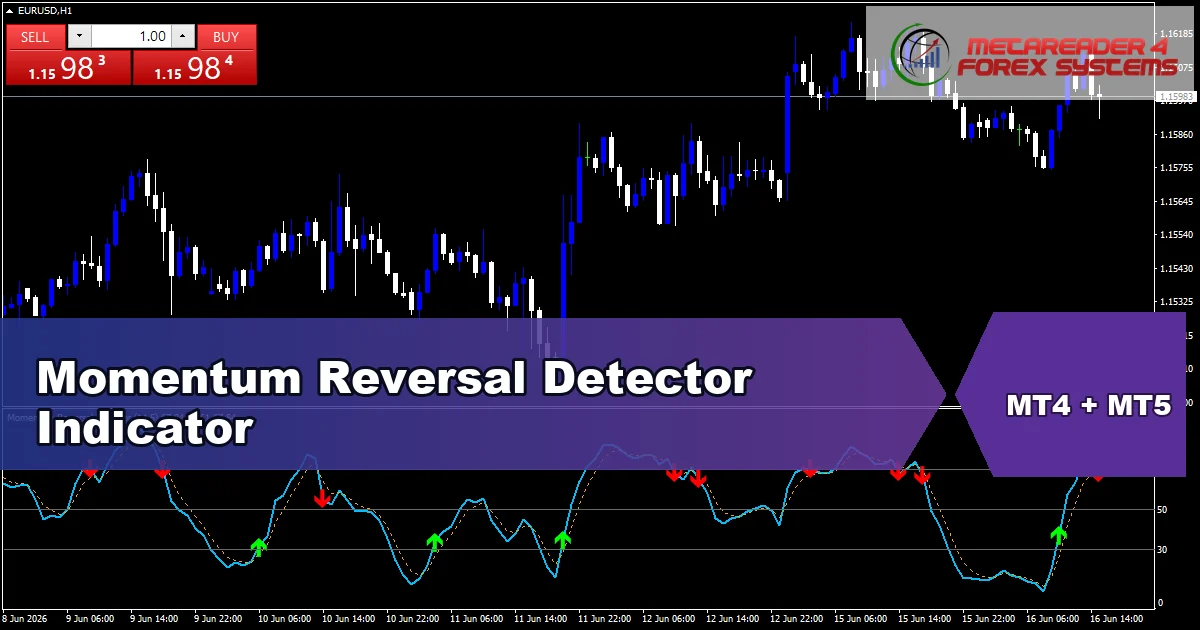Click price scale value 1.15325
Viewport: 1200px width, 630px height.
(1175, 301)
